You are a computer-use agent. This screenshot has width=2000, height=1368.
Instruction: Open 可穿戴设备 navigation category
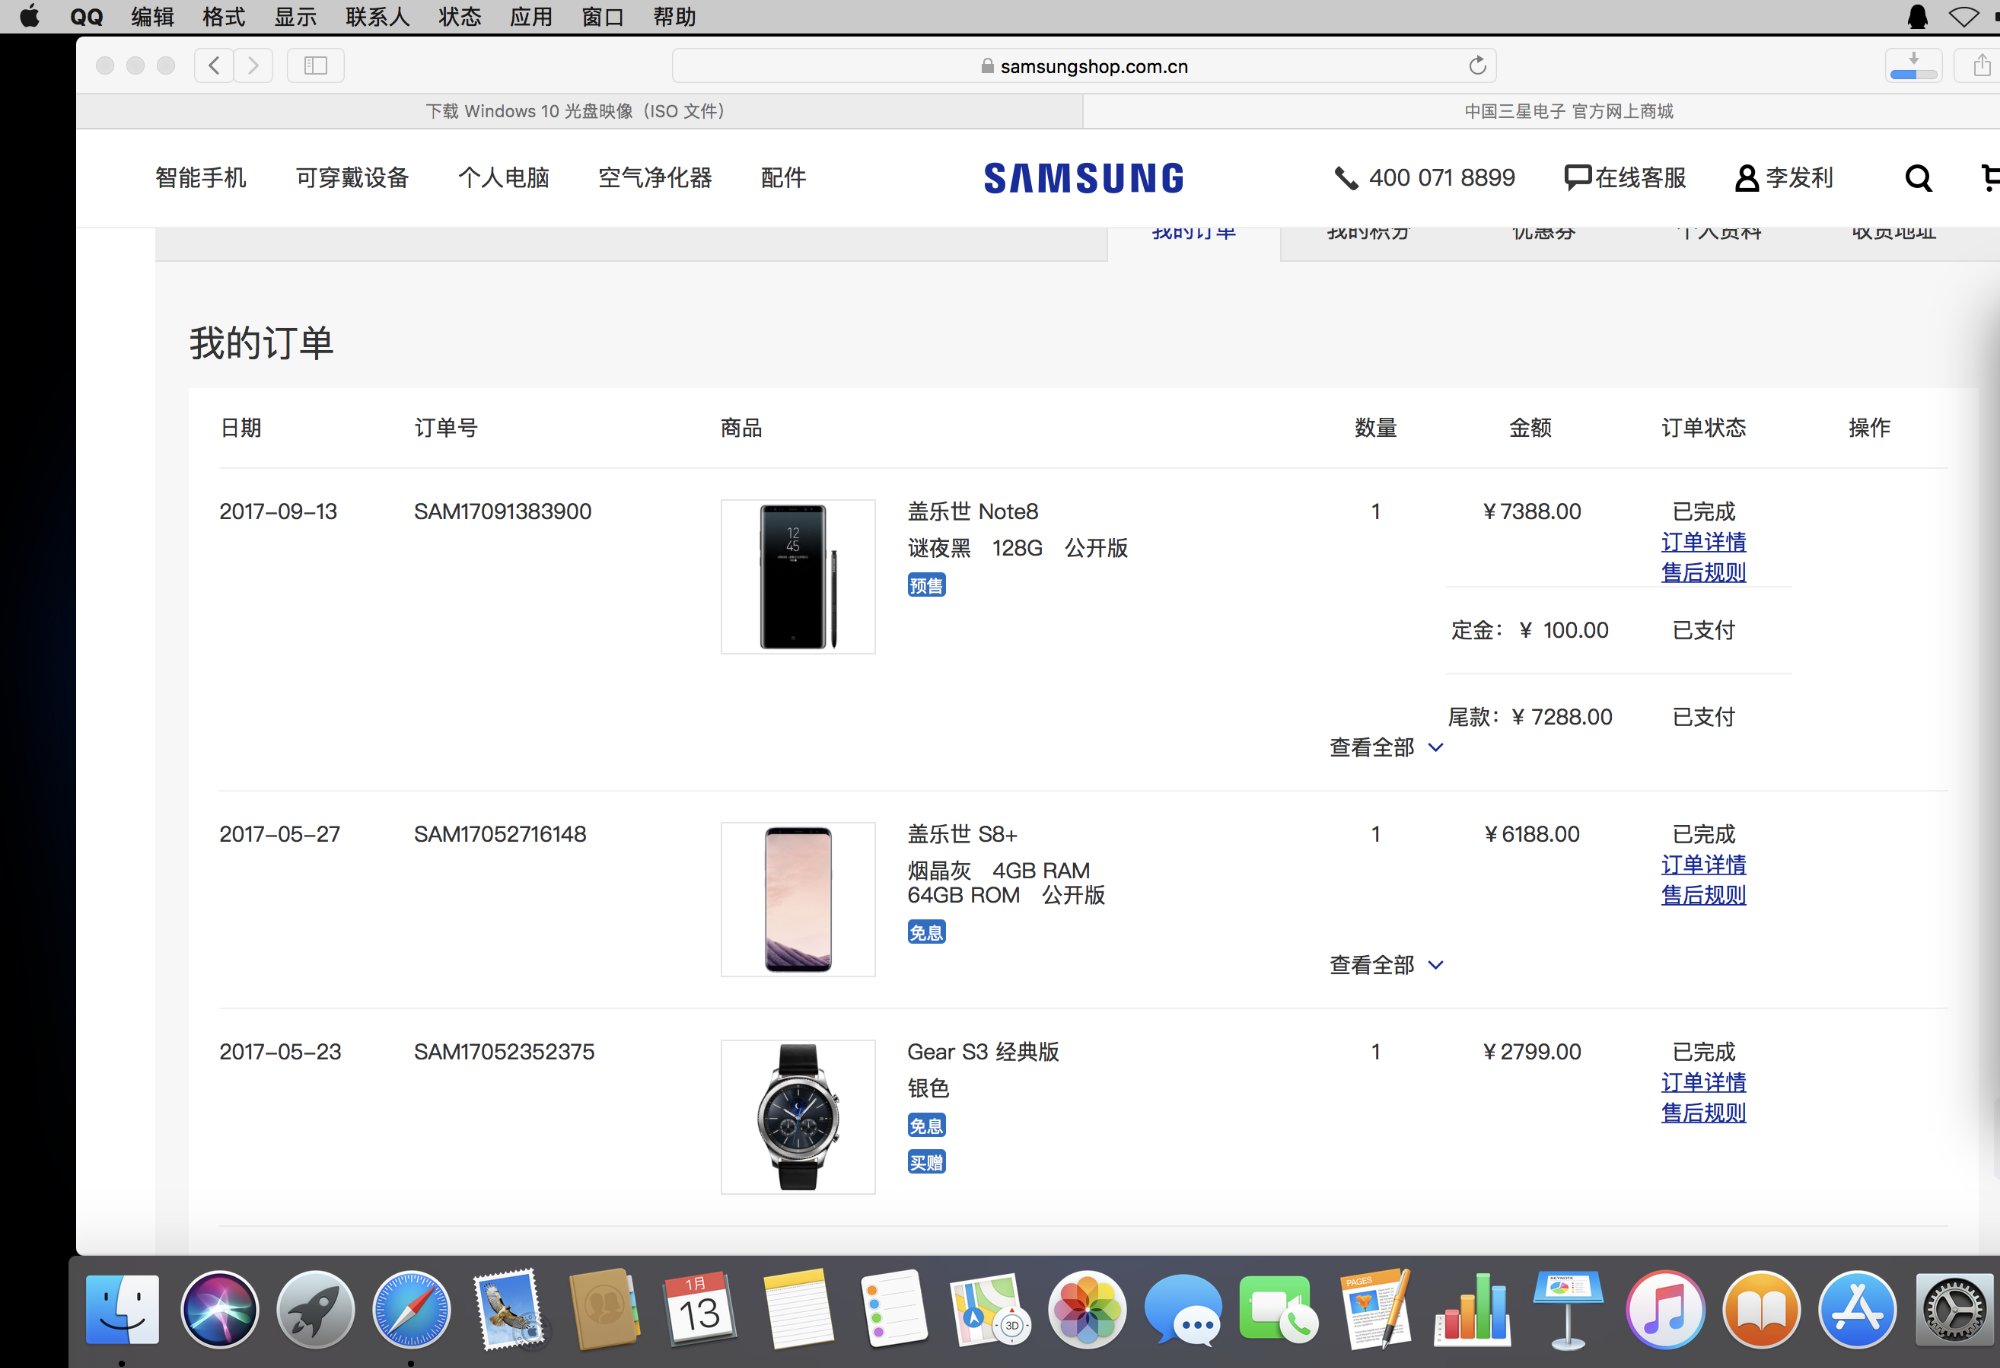coord(353,178)
